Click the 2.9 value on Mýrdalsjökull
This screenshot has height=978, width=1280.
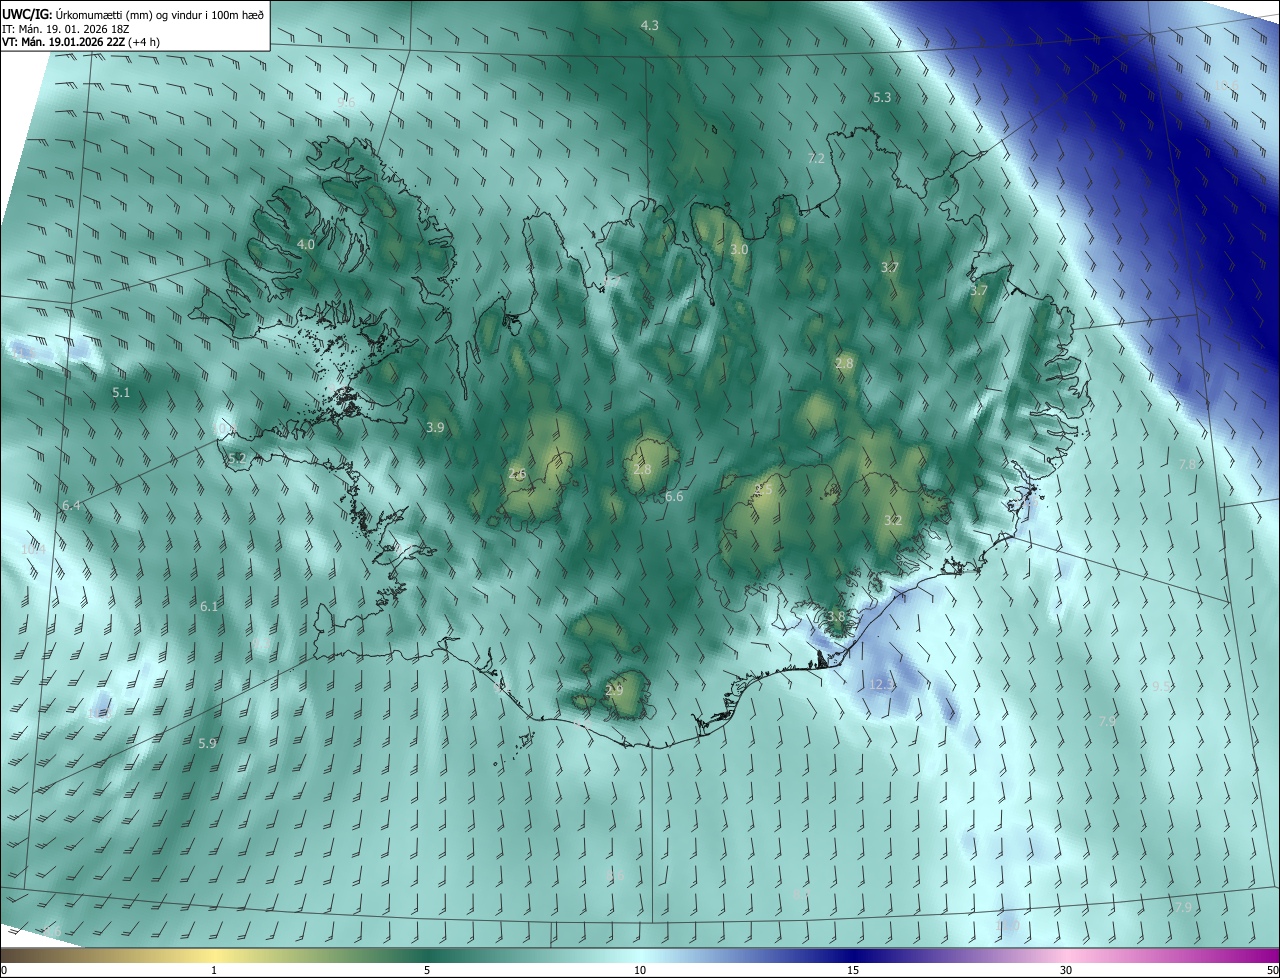(614, 691)
